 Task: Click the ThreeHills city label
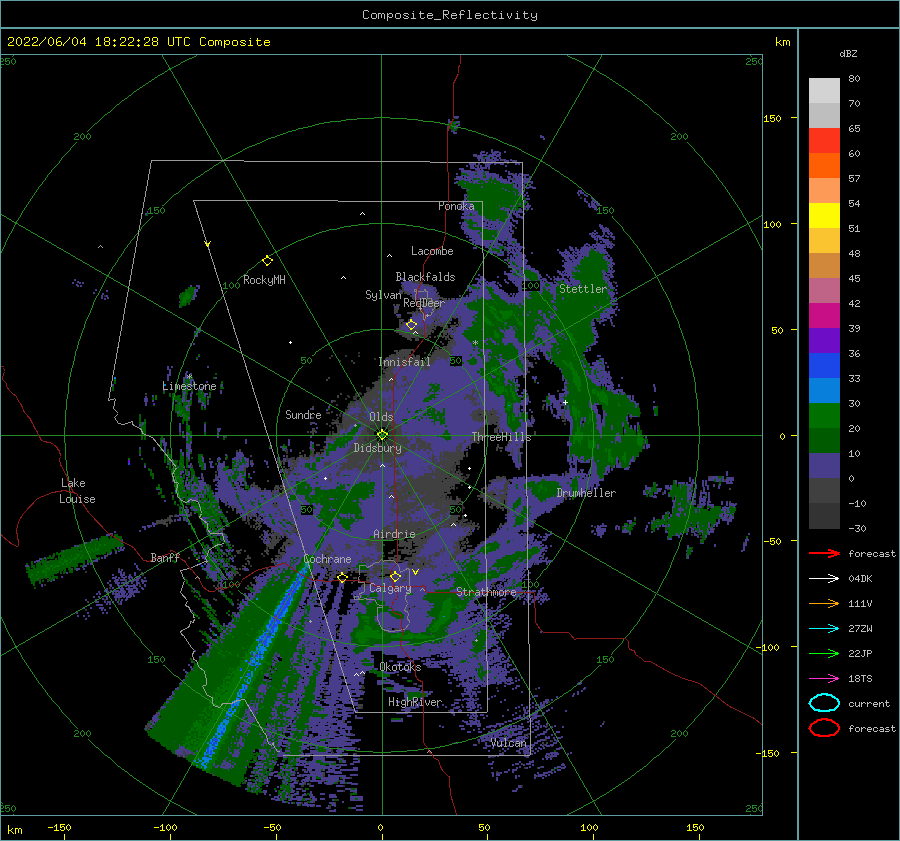[x=501, y=437]
